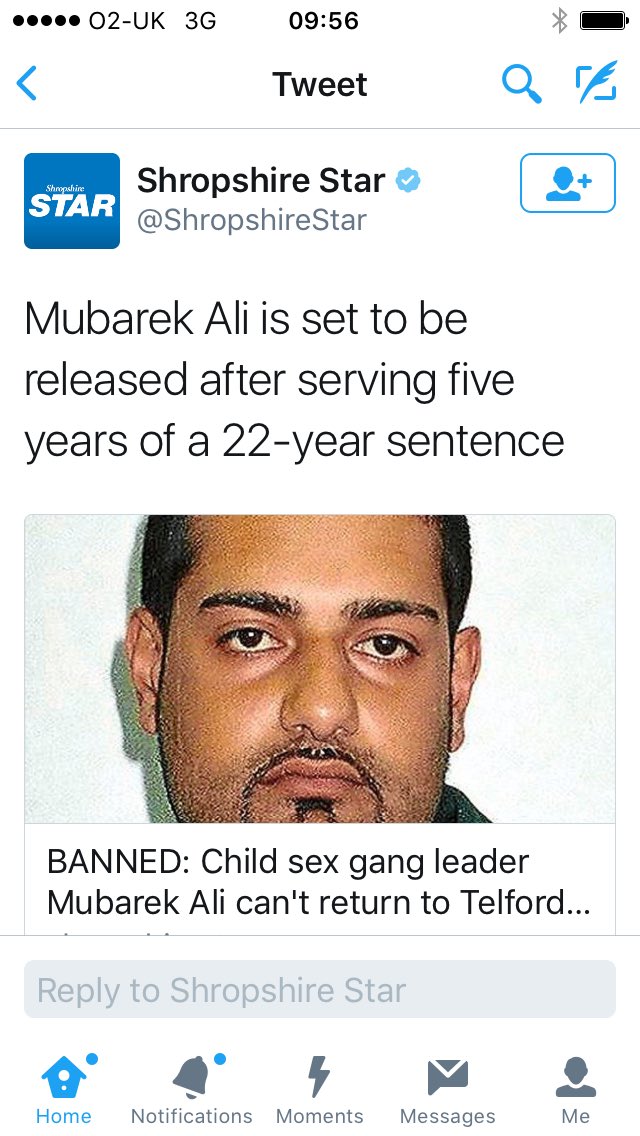Open the article photo thumbnail
This screenshot has height=1136, width=640.
click(x=320, y=669)
